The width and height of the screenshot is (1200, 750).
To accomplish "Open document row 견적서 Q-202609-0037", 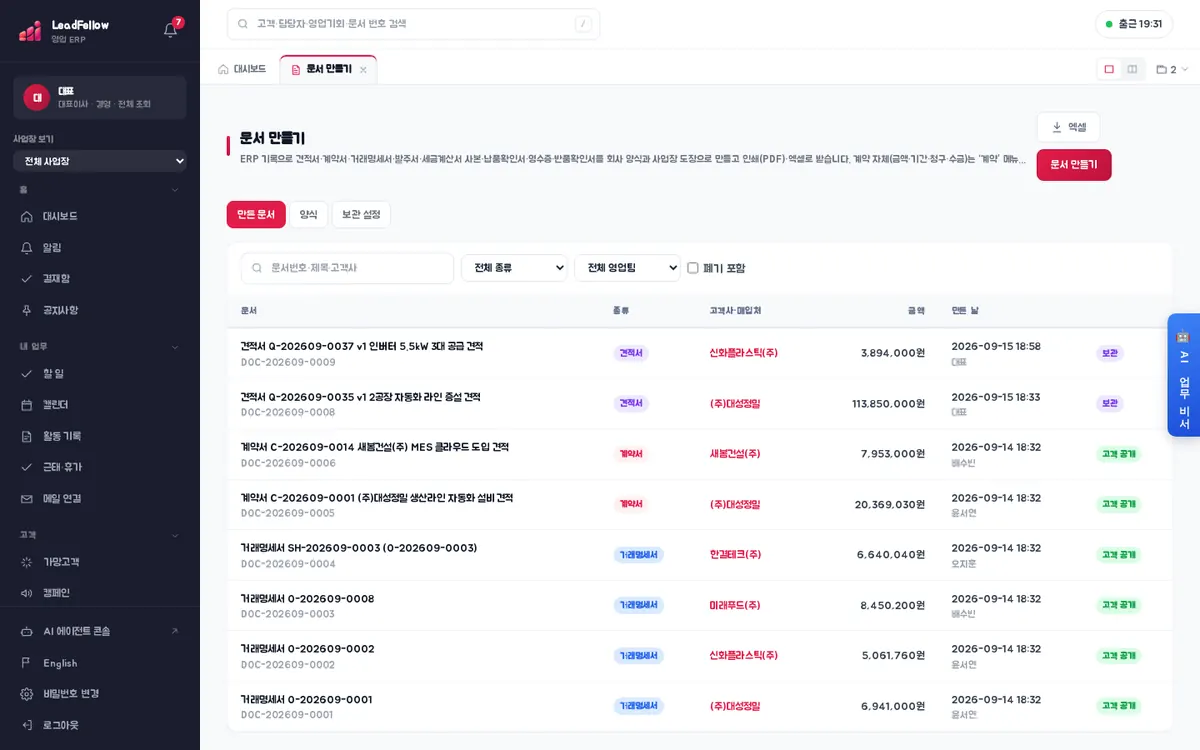I will (699, 353).
